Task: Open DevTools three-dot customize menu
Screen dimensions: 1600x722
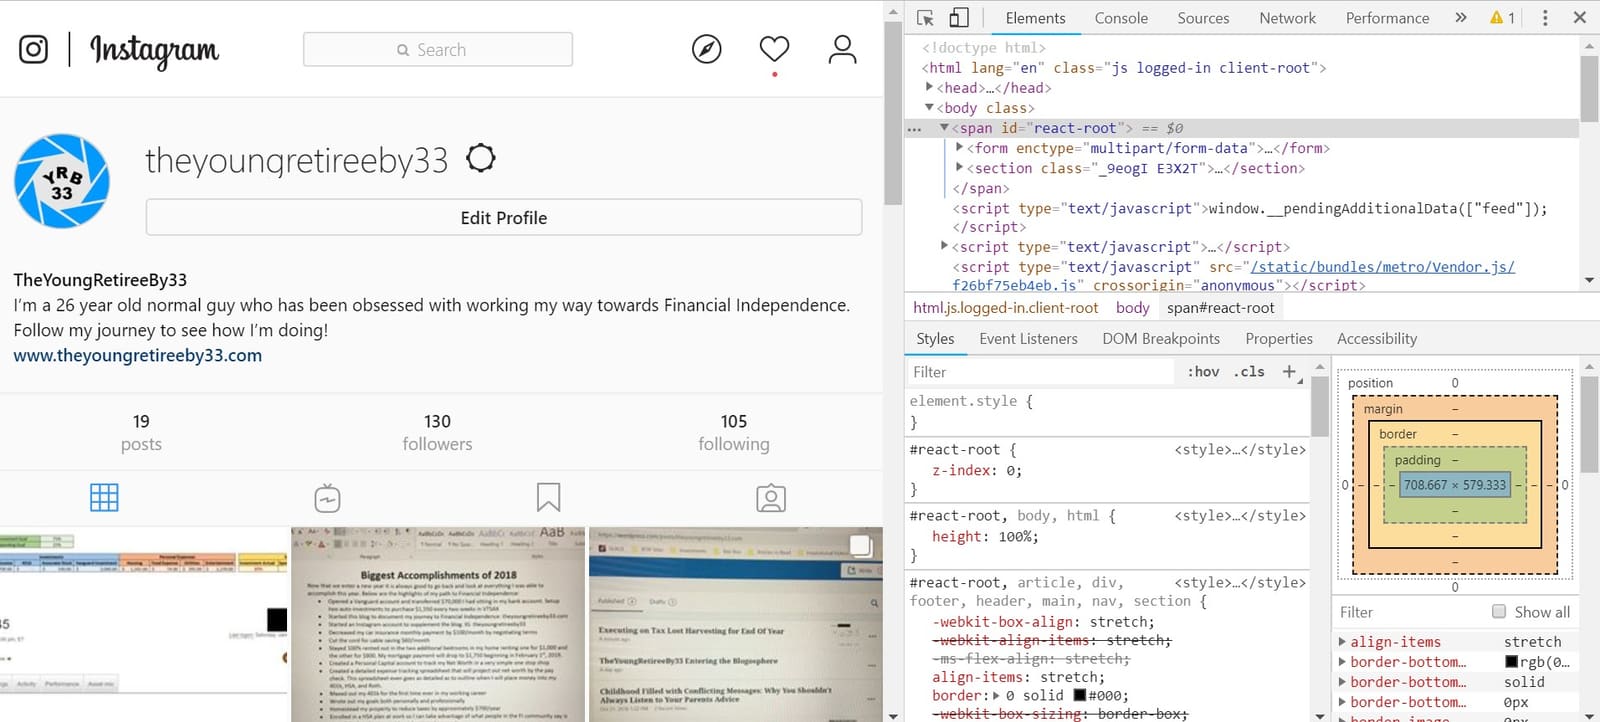Action: coord(1545,18)
